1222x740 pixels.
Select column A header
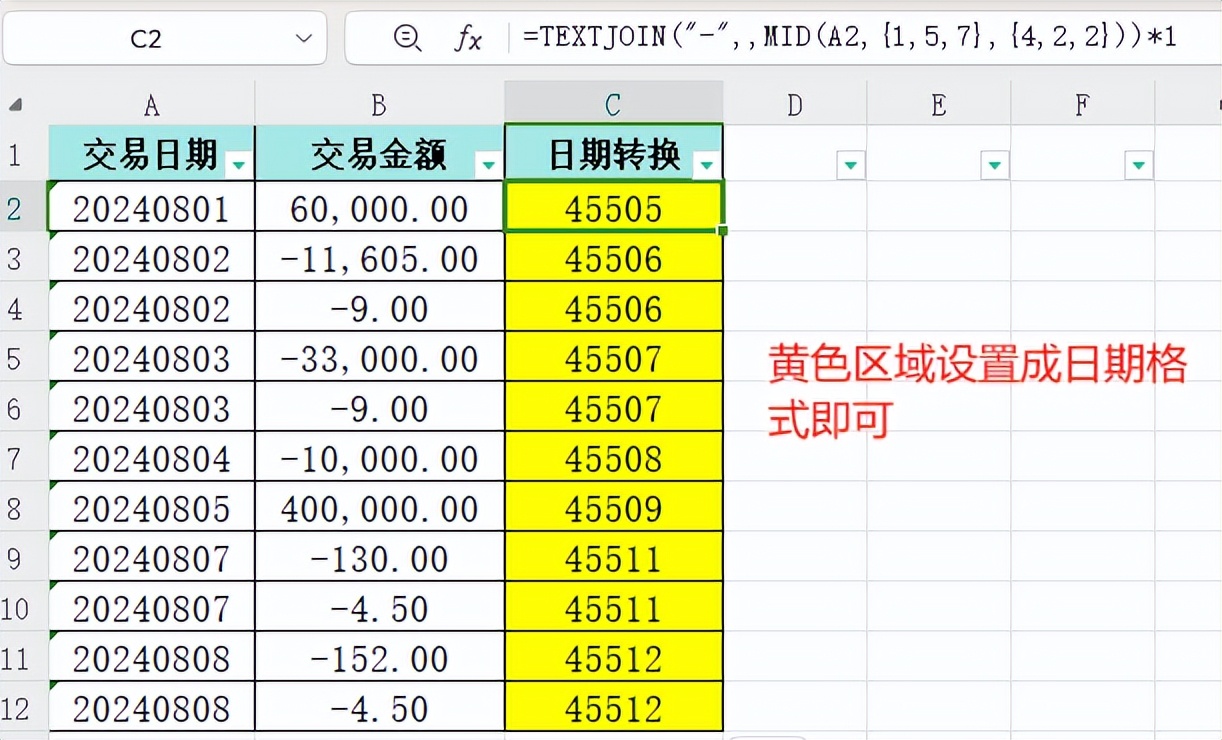tap(152, 104)
